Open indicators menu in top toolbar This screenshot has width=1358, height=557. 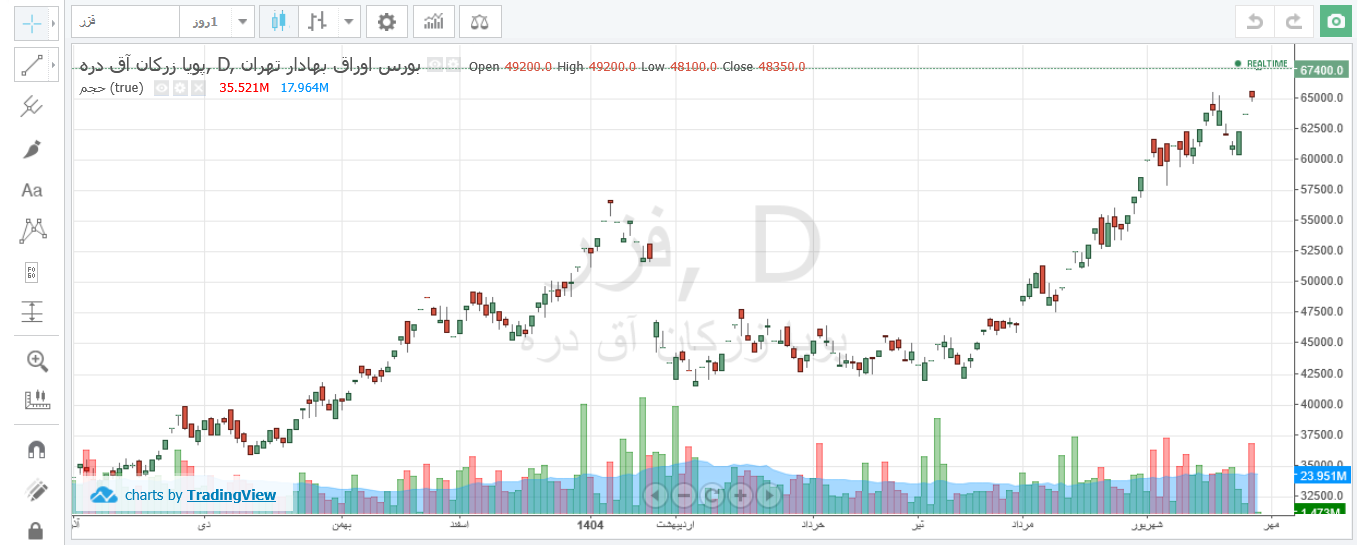[x=434, y=20]
